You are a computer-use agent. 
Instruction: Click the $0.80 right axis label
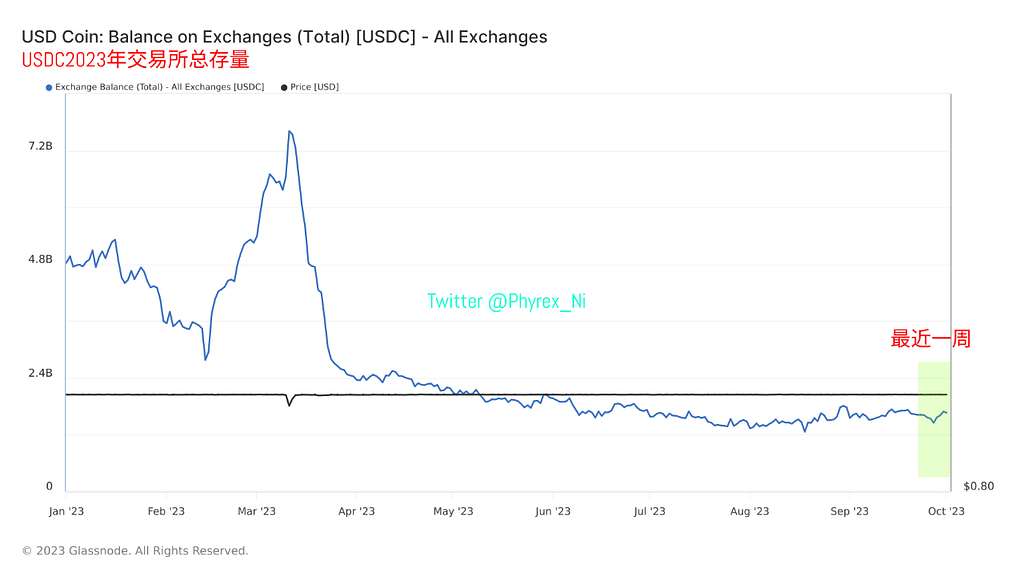pos(979,486)
